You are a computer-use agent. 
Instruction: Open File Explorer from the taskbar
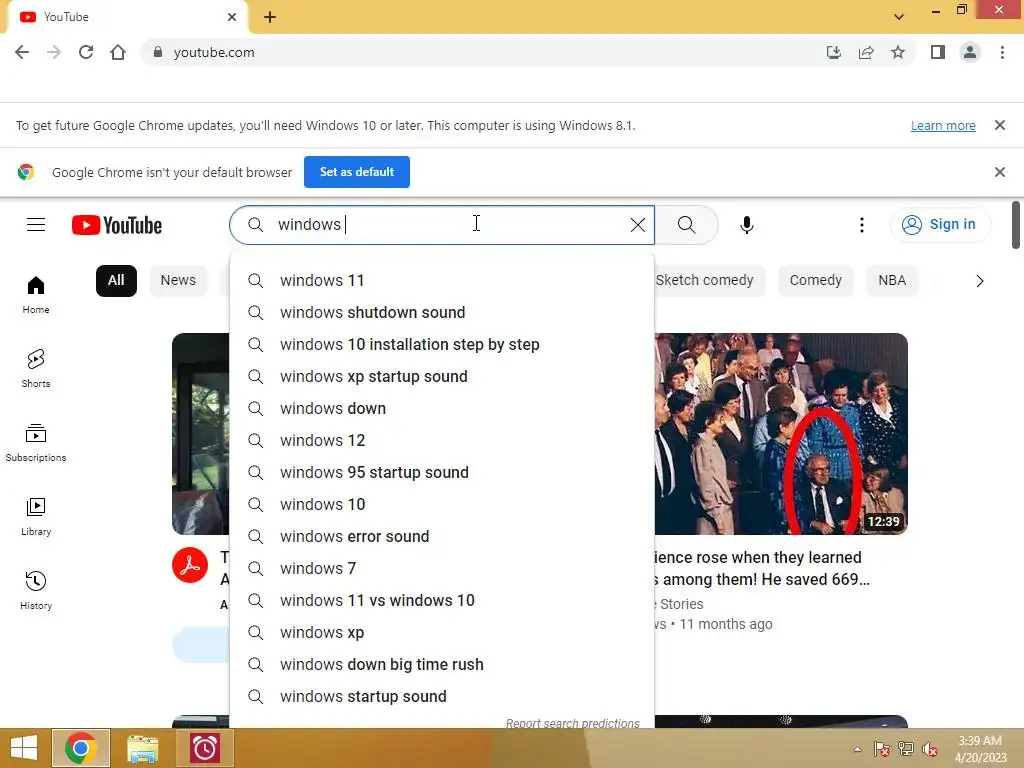click(142, 748)
